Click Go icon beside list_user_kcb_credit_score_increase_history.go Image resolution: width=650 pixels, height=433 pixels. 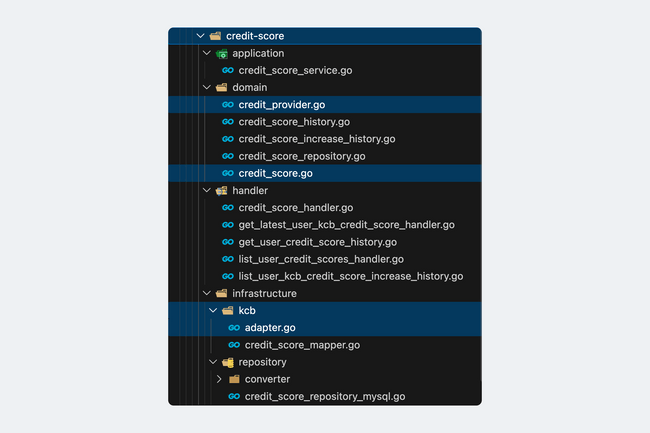(x=228, y=276)
